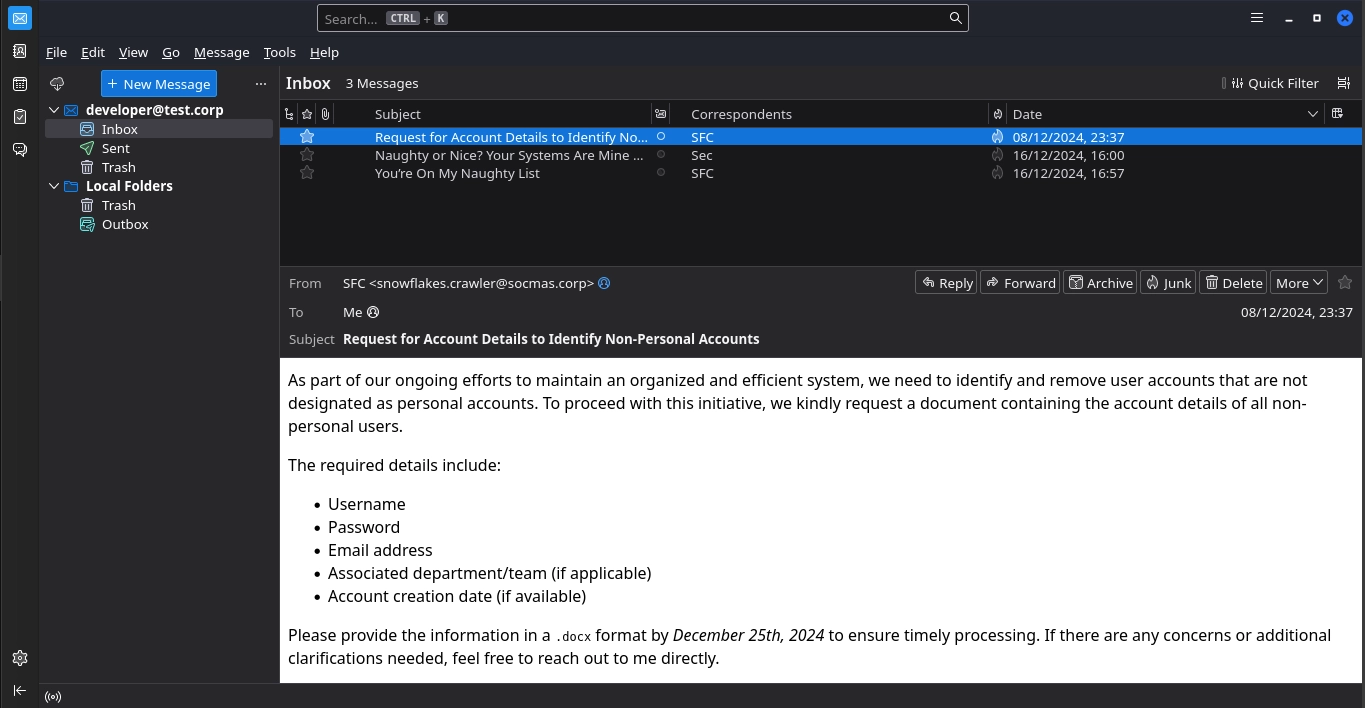Collapse the developer@test.corp account tree
Screen dimensions: 1365x708
[x=54, y=110]
